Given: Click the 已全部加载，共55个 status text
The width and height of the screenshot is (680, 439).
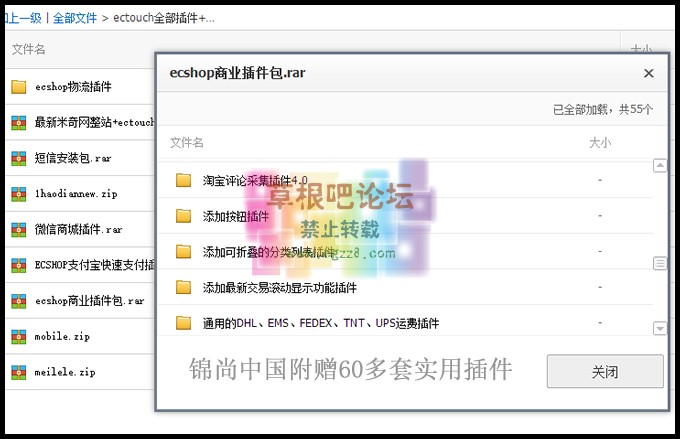Looking at the screenshot, I should [x=603, y=109].
